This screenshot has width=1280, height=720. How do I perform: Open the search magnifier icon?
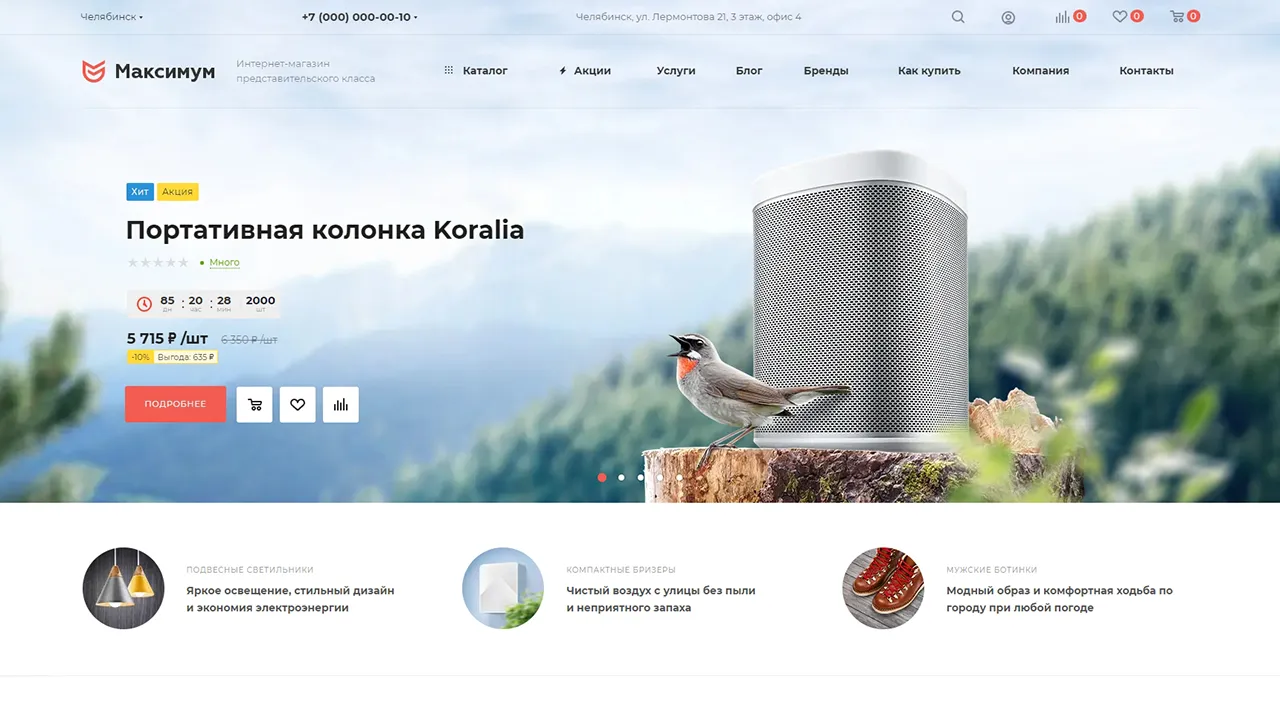pyautogui.click(x=958, y=17)
